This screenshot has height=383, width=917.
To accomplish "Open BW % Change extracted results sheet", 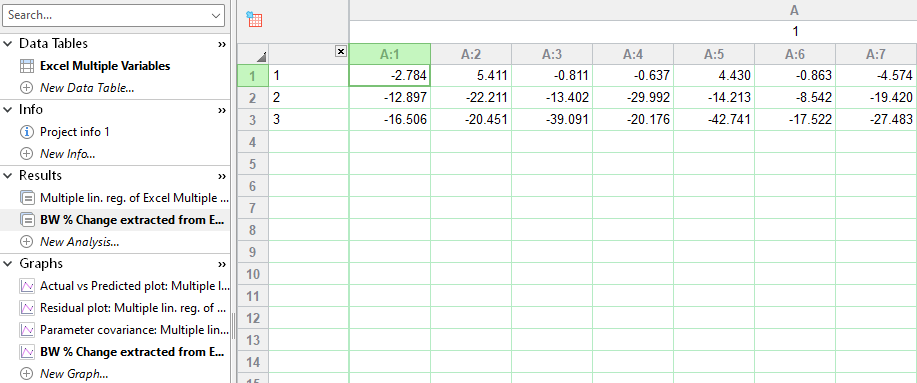I will click(132, 220).
